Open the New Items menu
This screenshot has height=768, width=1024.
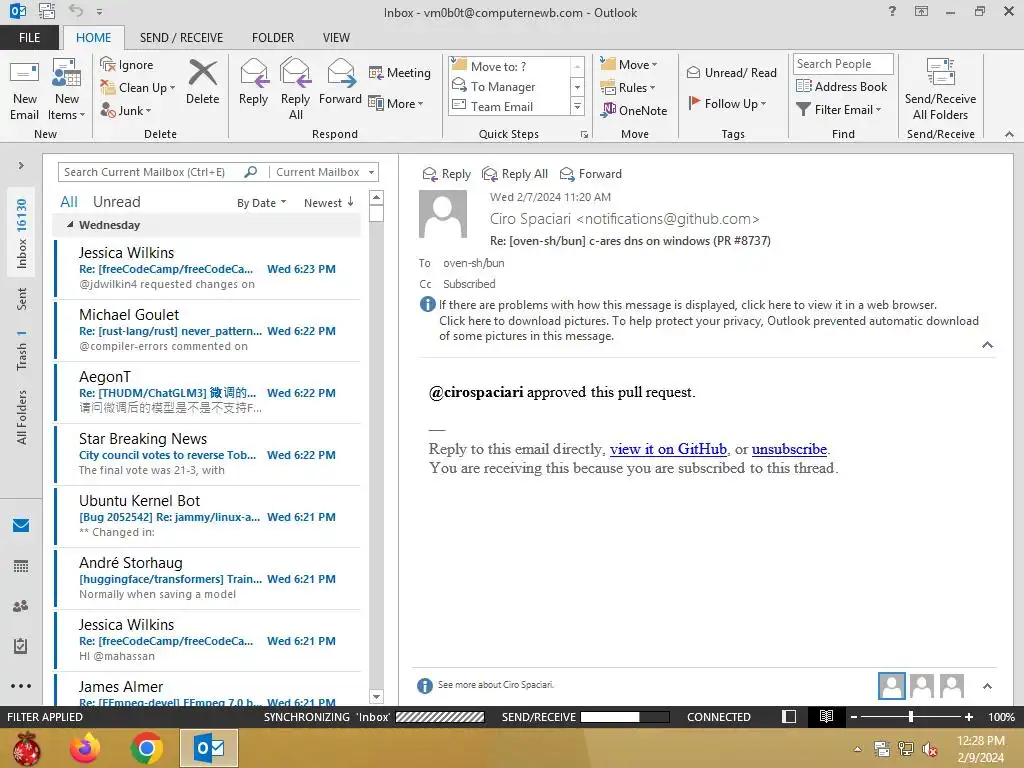point(67,90)
